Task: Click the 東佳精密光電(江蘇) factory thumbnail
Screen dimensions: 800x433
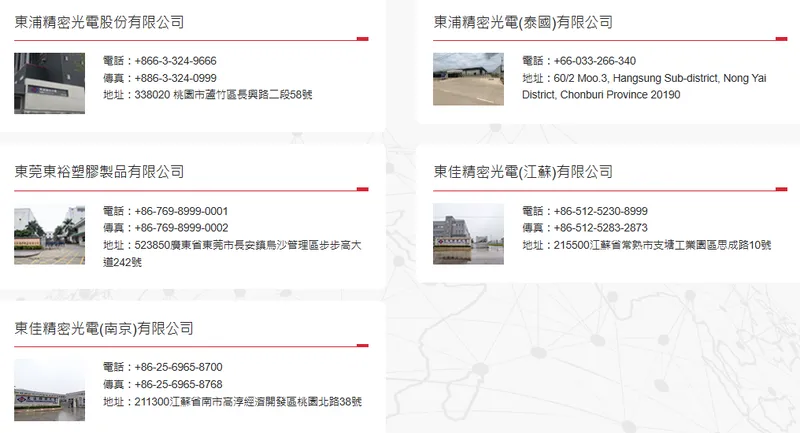Action: pyautogui.click(x=468, y=234)
